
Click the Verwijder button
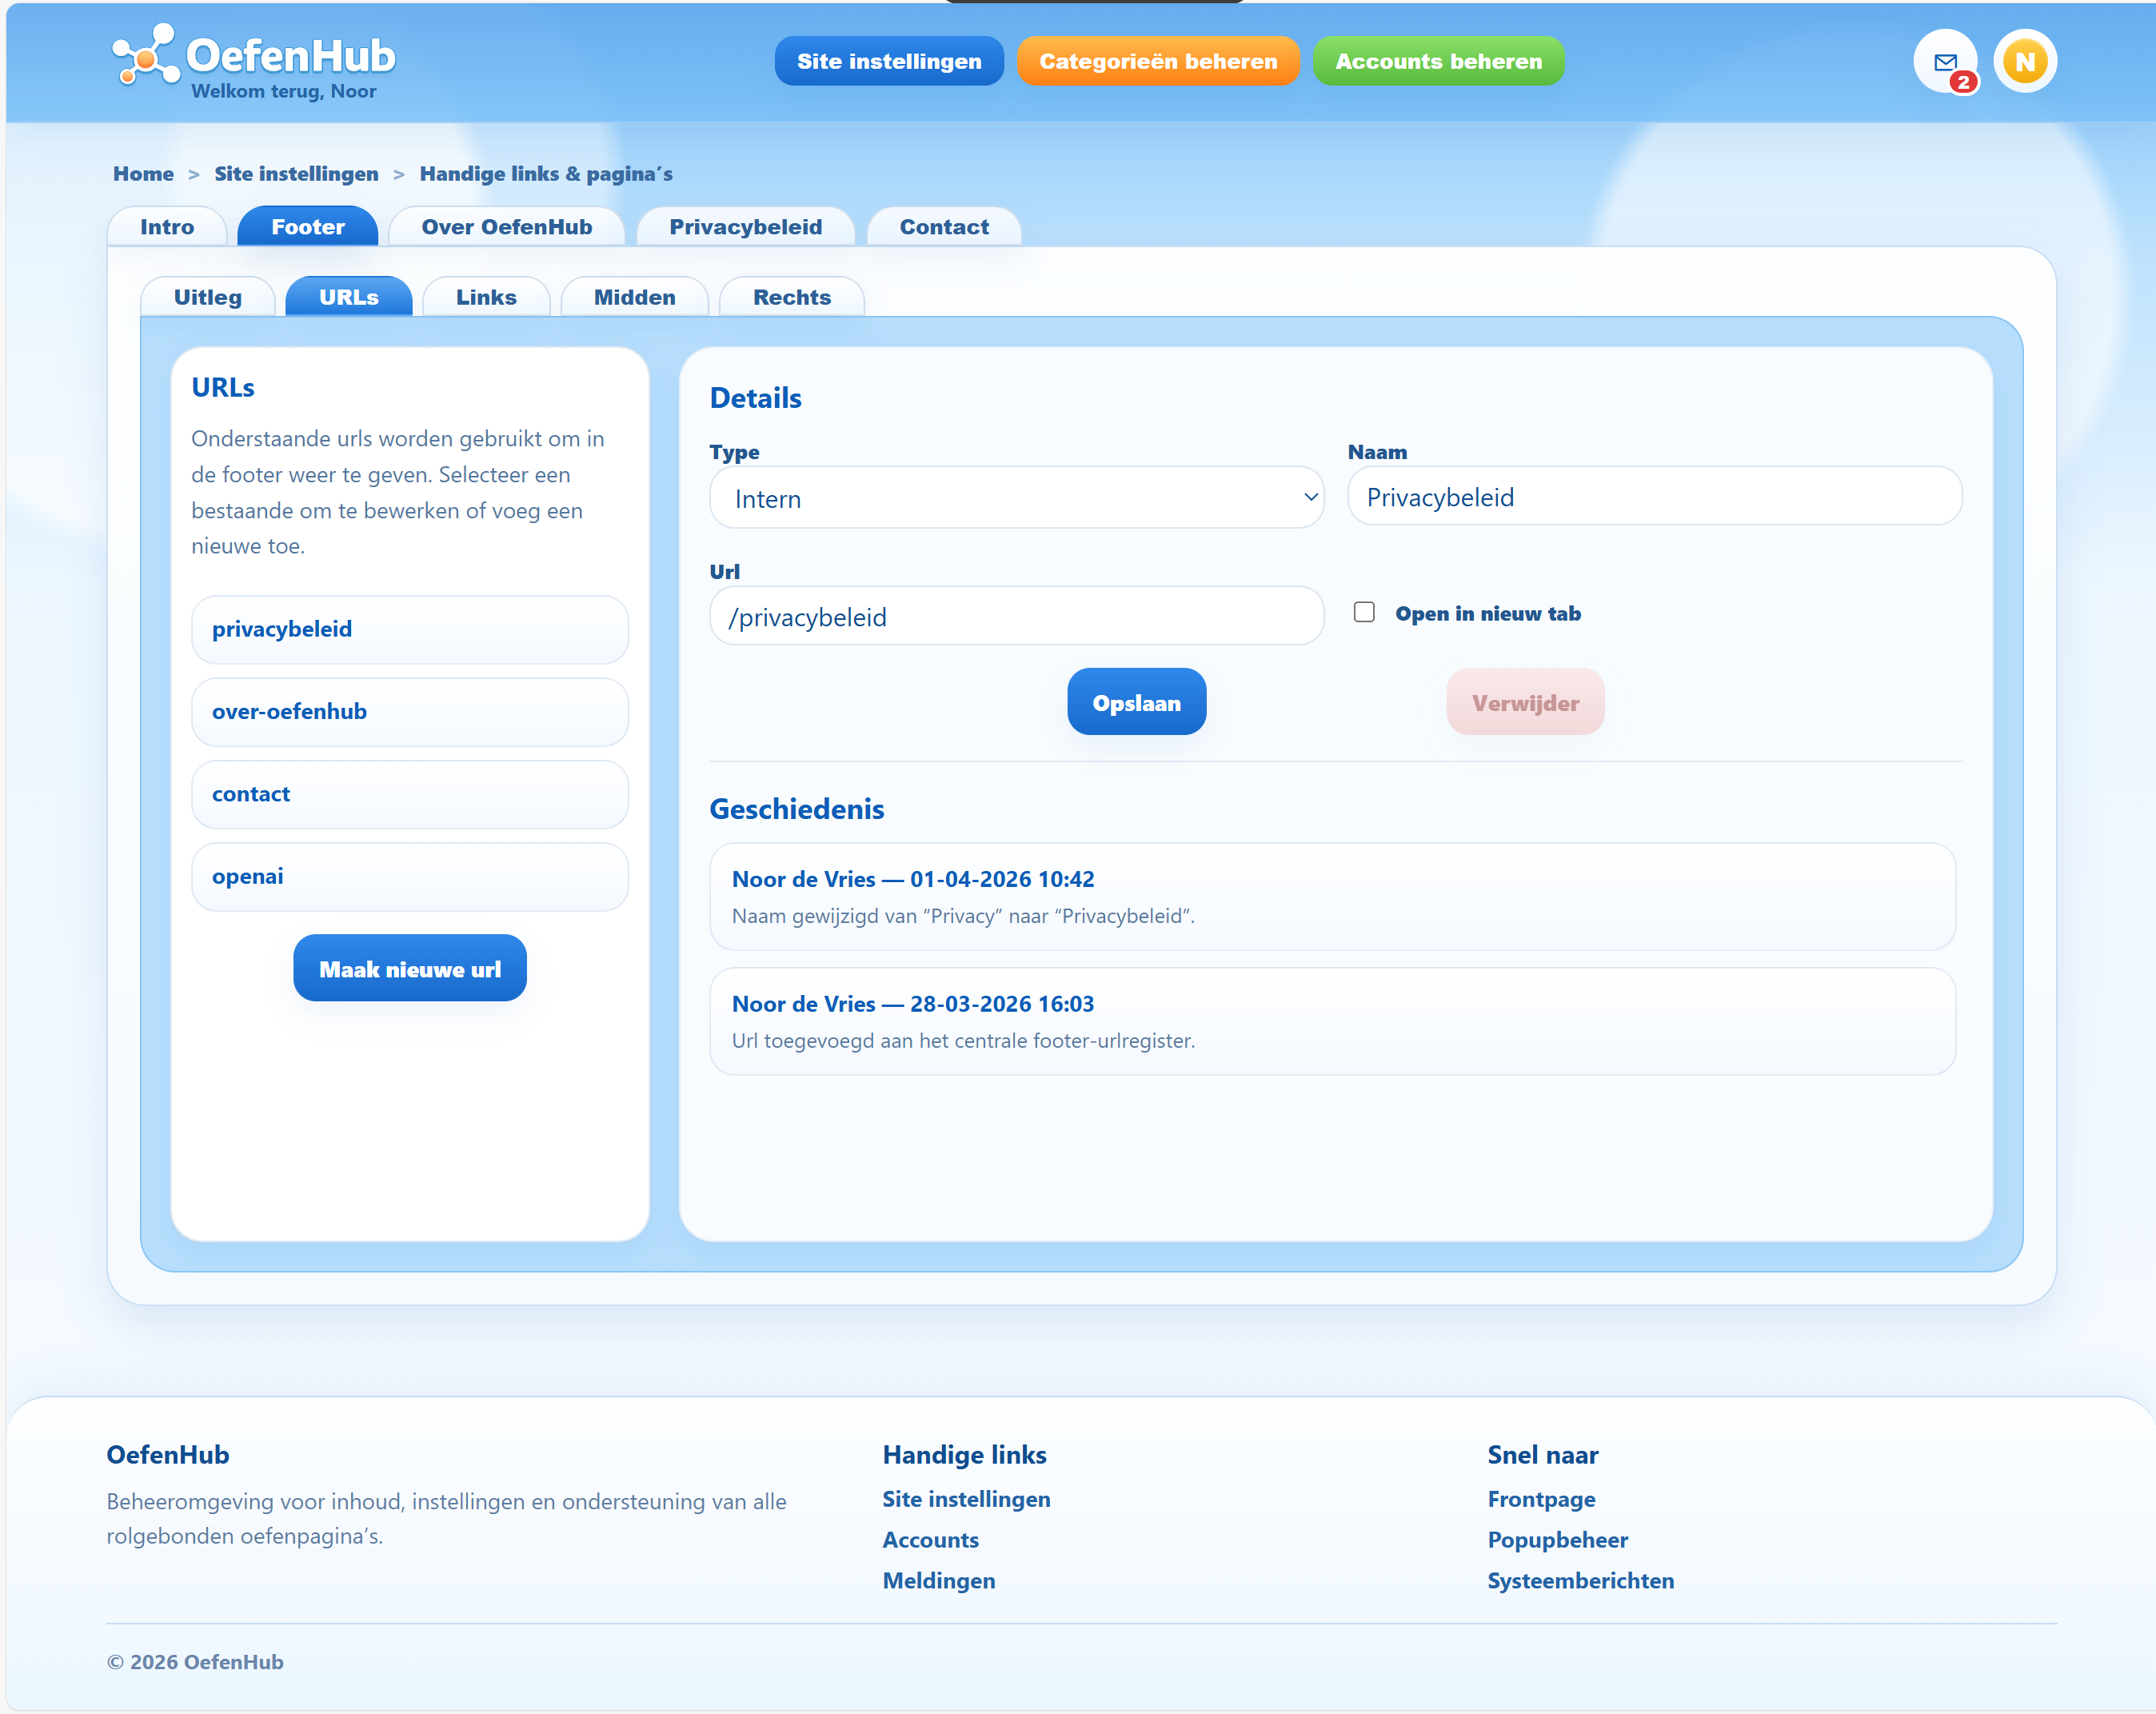click(1525, 702)
